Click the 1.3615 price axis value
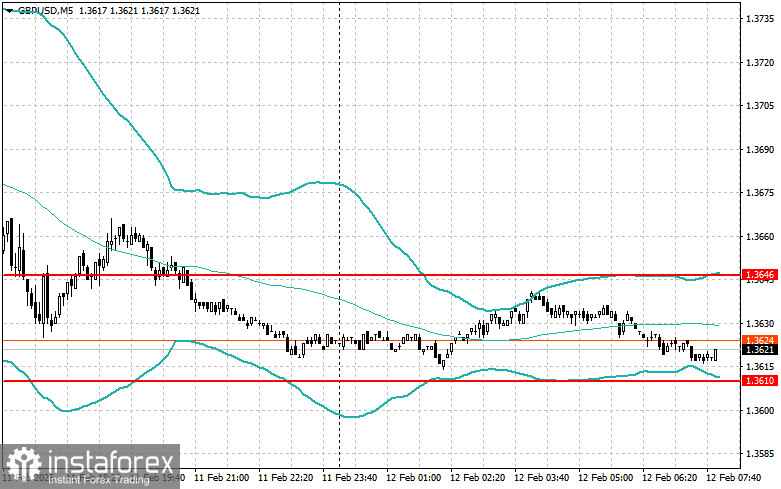Image resolution: width=781 pixels, height=489 pixels. click(760, 367)
